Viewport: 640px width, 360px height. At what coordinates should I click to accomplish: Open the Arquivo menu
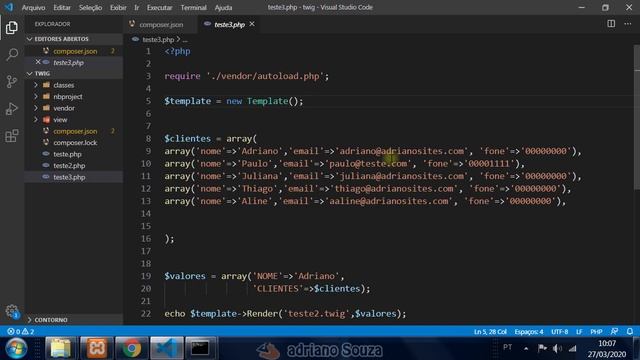pos(33,7)
